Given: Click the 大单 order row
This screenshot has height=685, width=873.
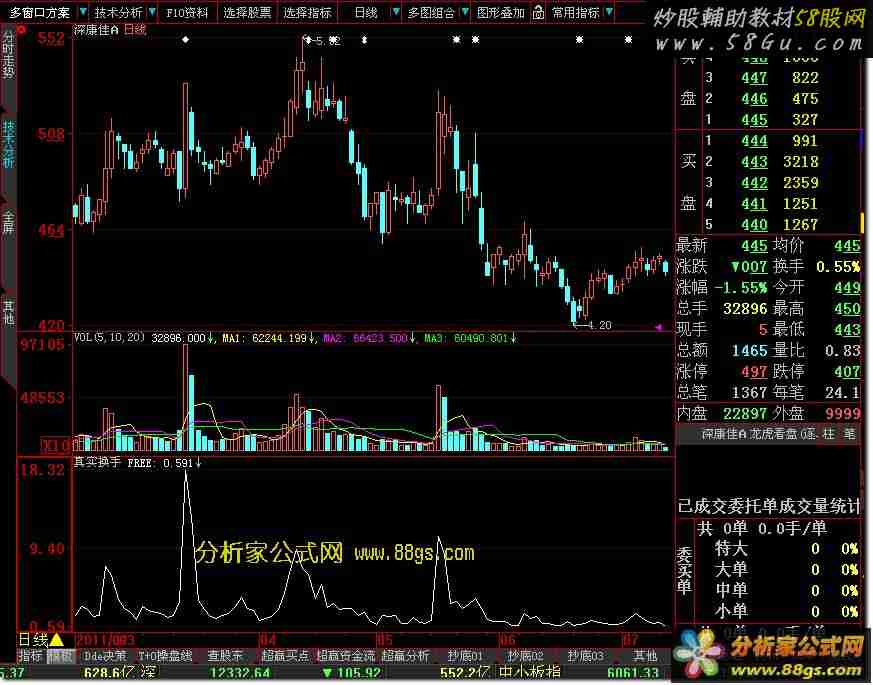Looking at the screenshot, I should pyautogui.click(x=778, y=570).
